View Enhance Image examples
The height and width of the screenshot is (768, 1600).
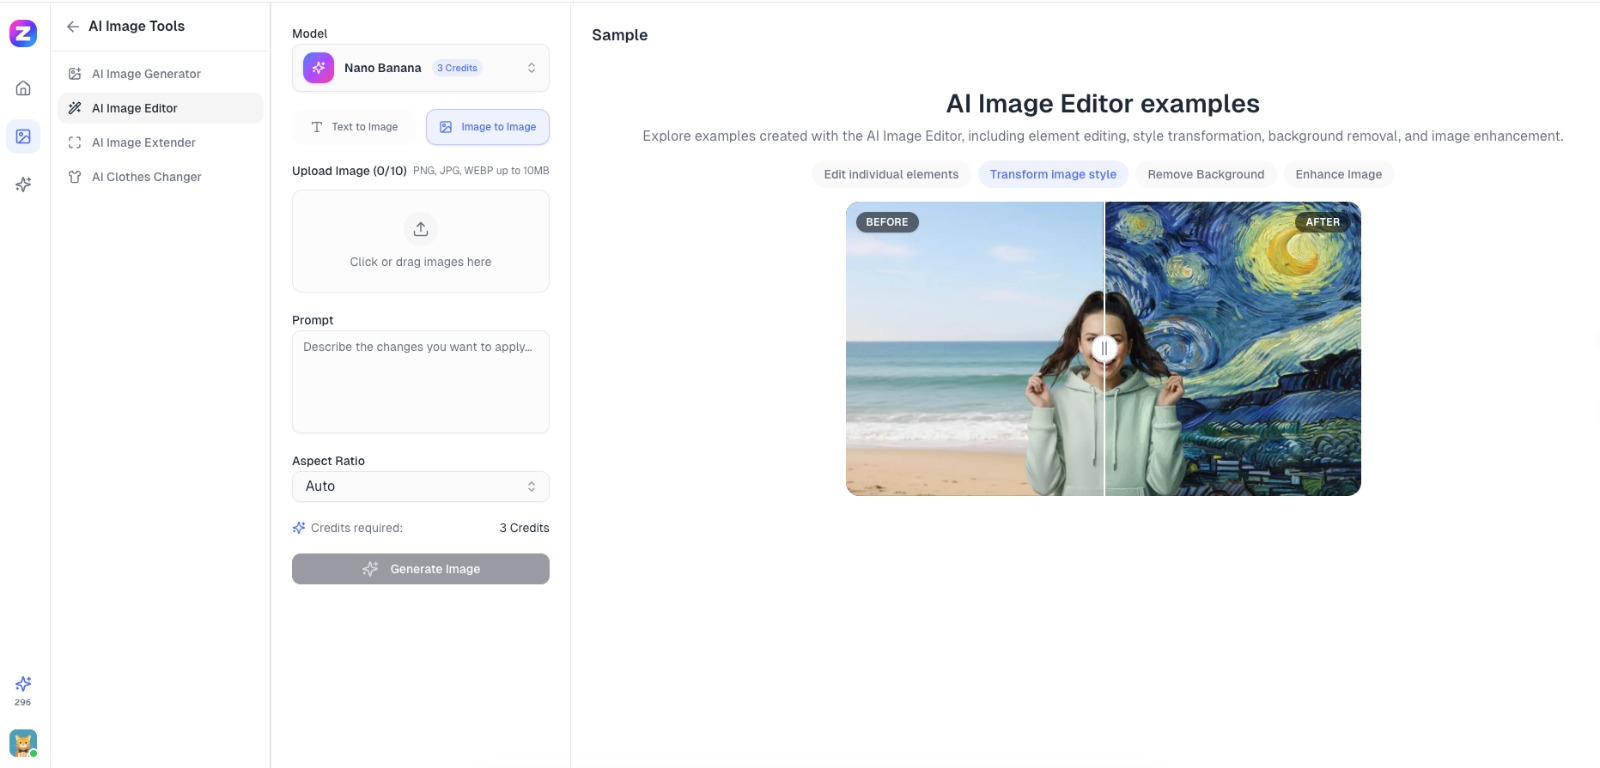tap(1339, 175)
